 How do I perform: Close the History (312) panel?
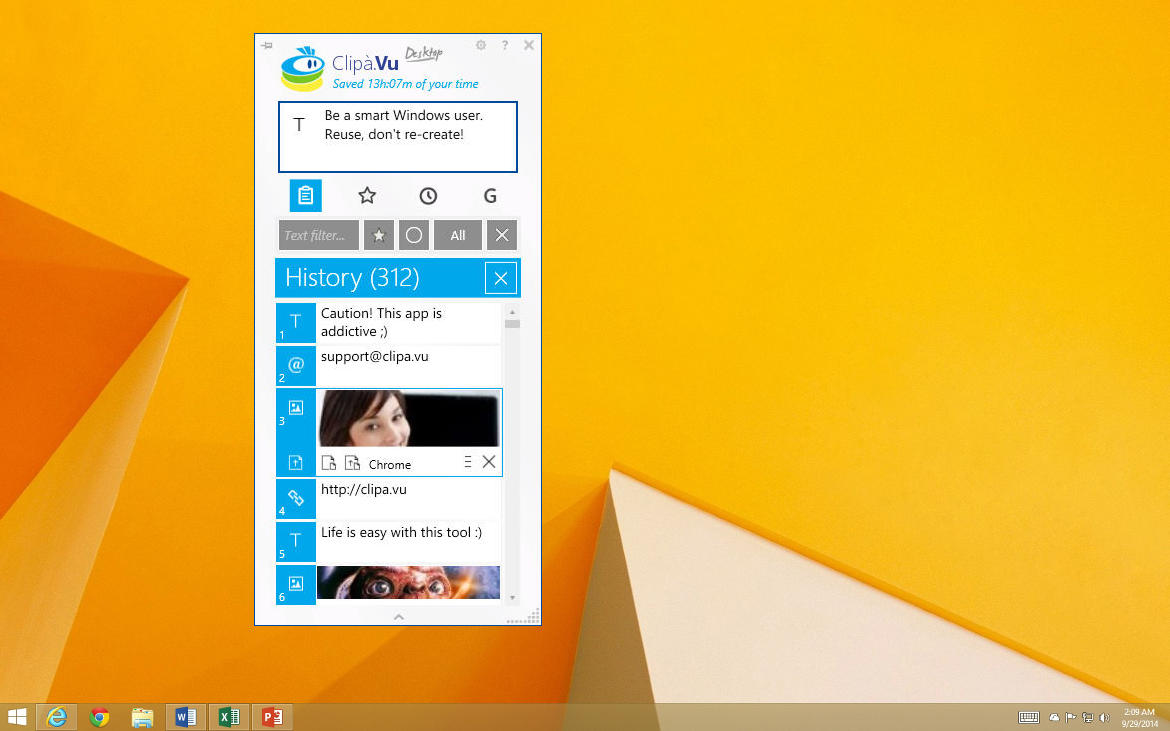tap(501, 278)
